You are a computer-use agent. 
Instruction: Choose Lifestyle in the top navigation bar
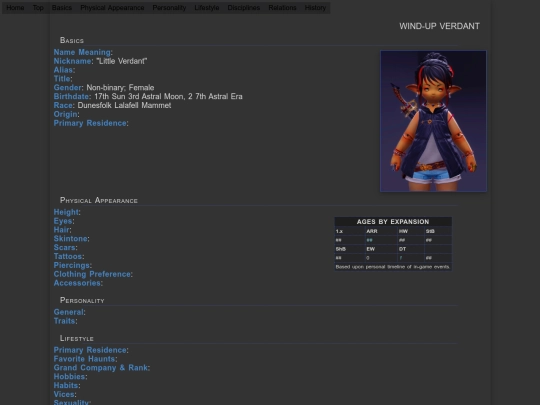coord(207,8)
